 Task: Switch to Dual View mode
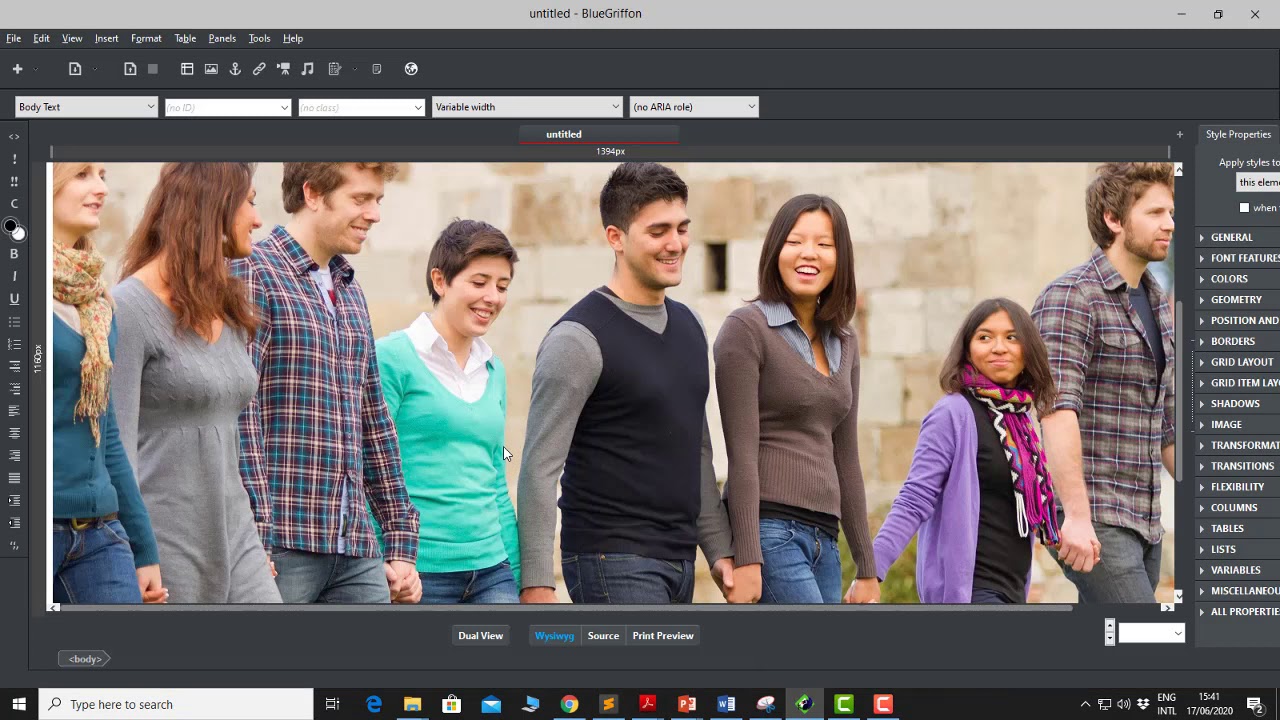tap(480, 636)
